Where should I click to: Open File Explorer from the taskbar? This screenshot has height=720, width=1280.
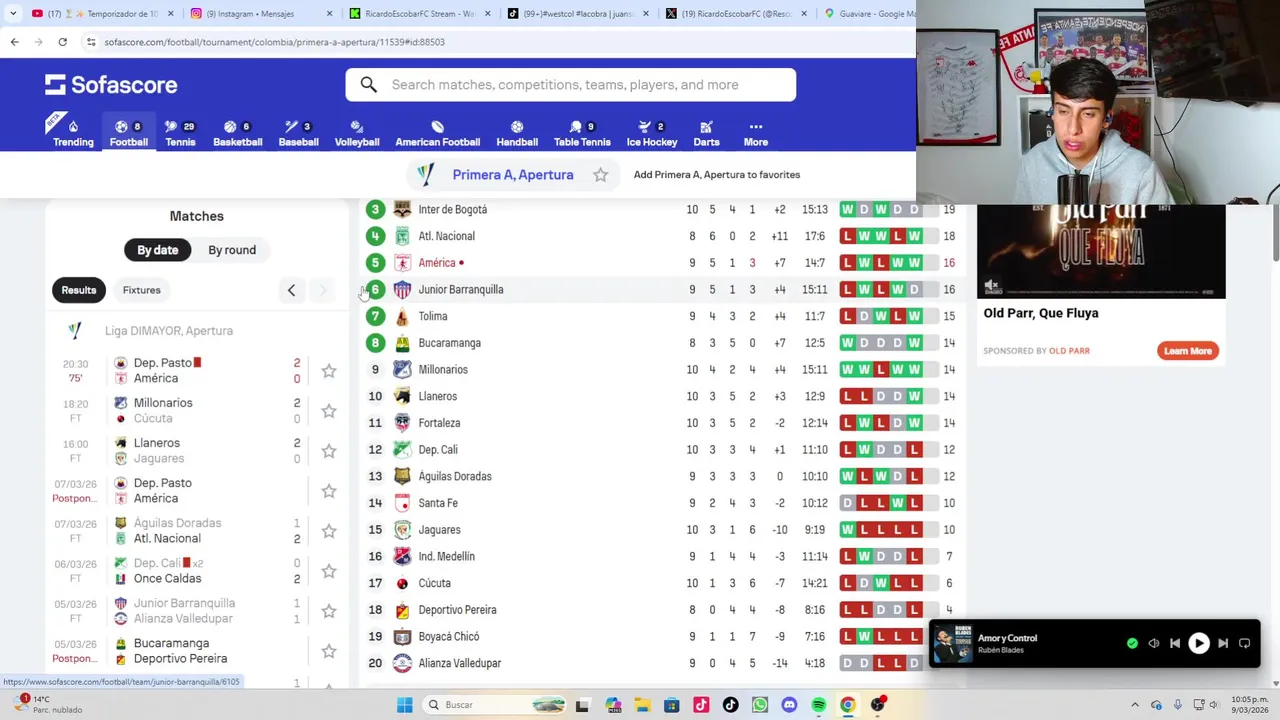(643, 705)
